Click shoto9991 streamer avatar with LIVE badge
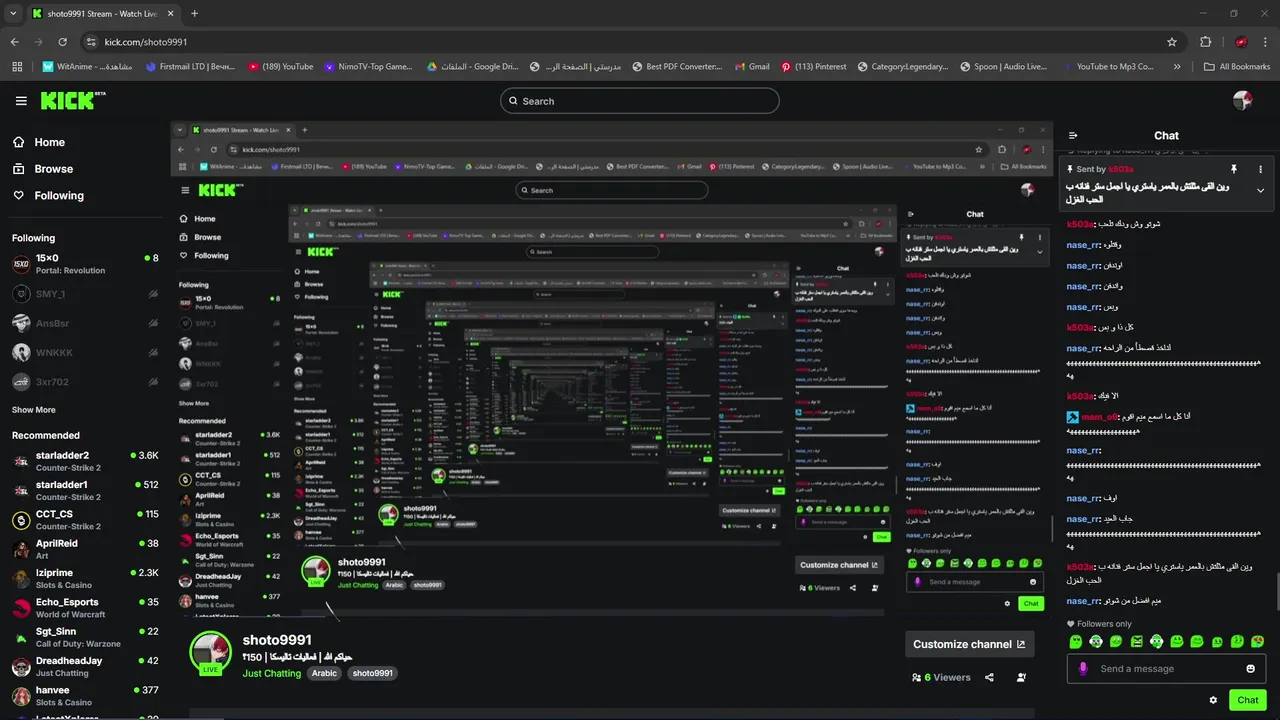This screenshot has height=720, width=1280. coord(210,652)
